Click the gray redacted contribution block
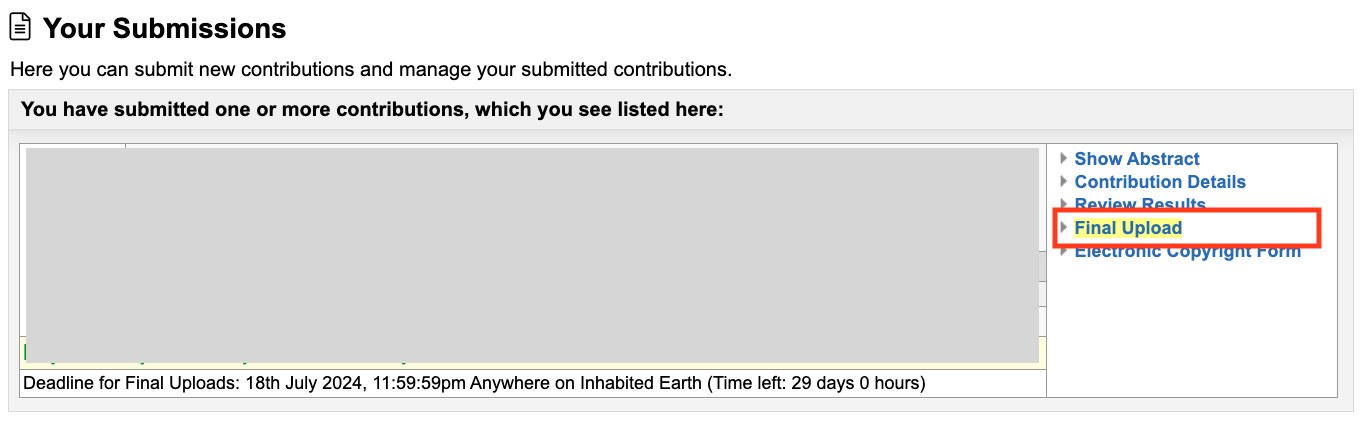This screenshot has width=1363, height=421. pos(532,255)
